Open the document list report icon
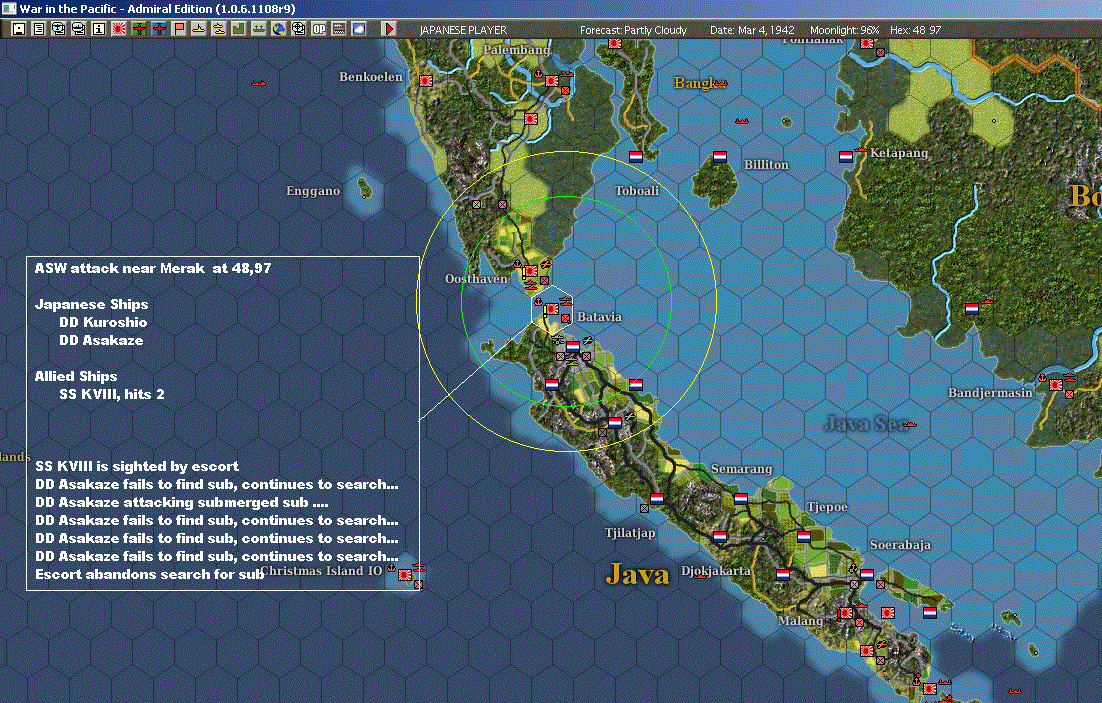Screen dimensions: 1102x703 (39, 29)
